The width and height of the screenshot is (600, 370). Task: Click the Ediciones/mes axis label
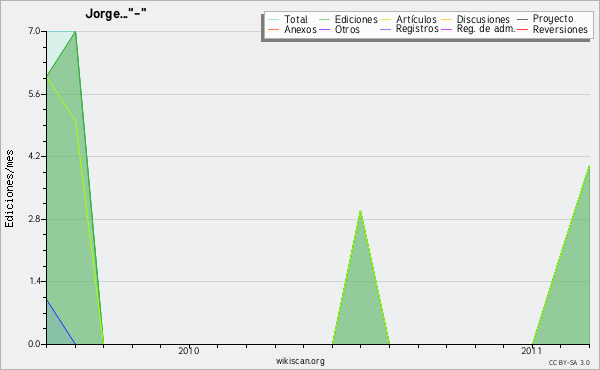tap(9, 188)
